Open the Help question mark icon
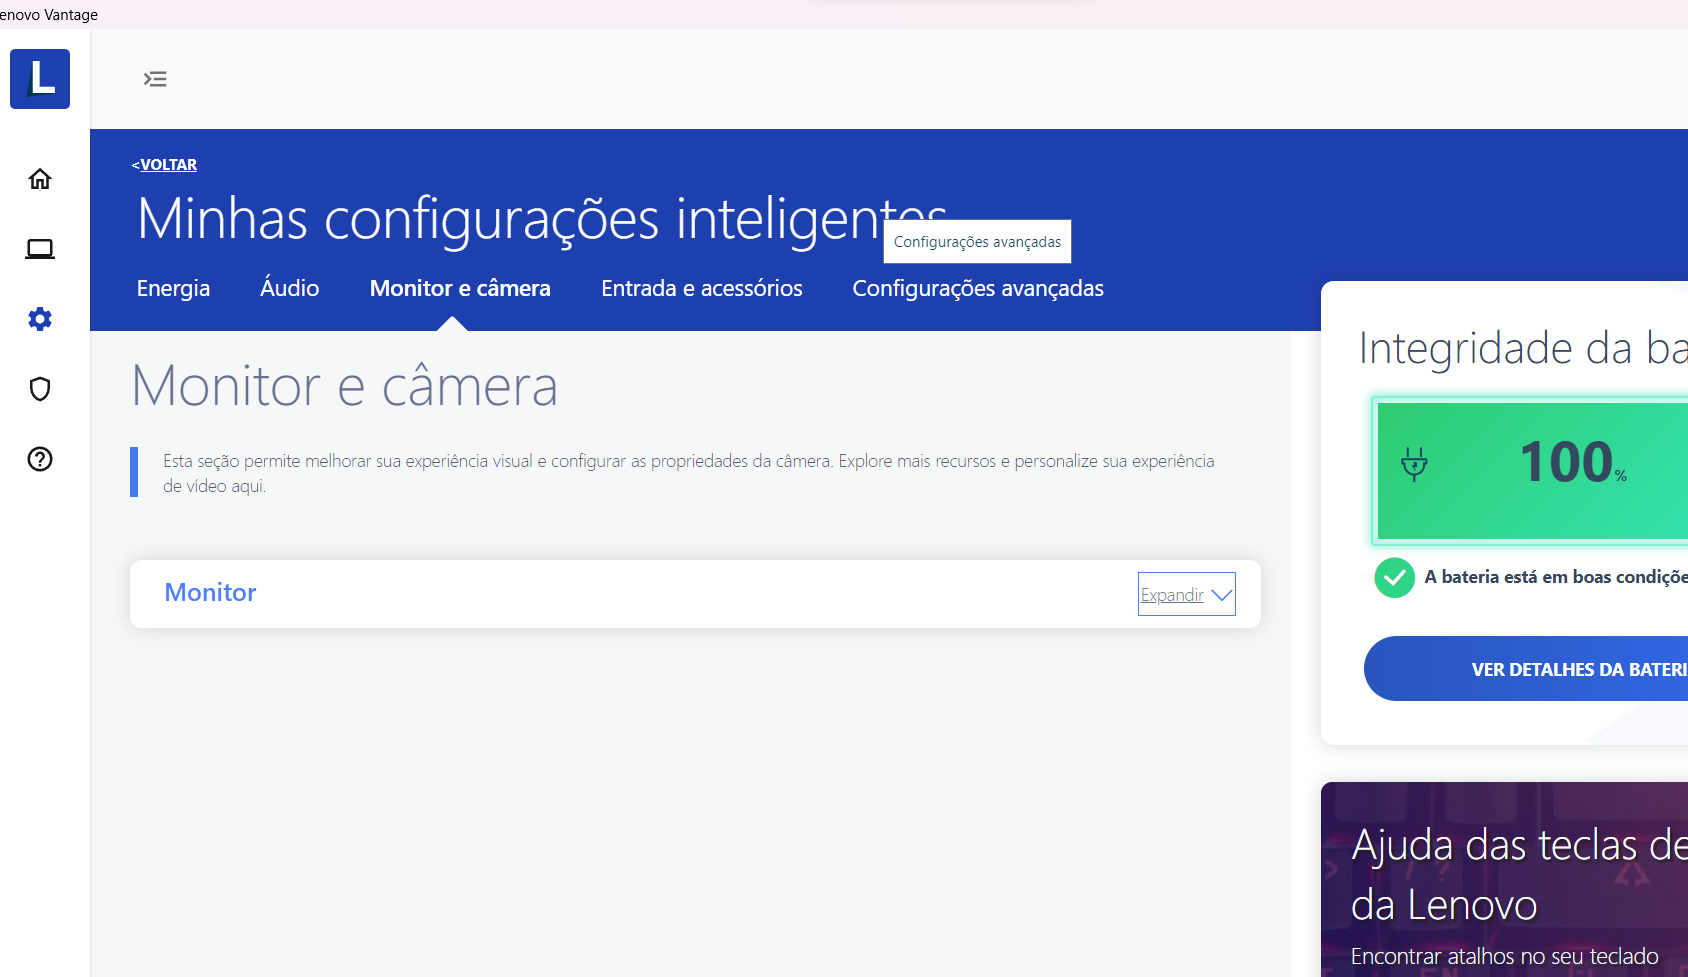 [x=40, y=459]
